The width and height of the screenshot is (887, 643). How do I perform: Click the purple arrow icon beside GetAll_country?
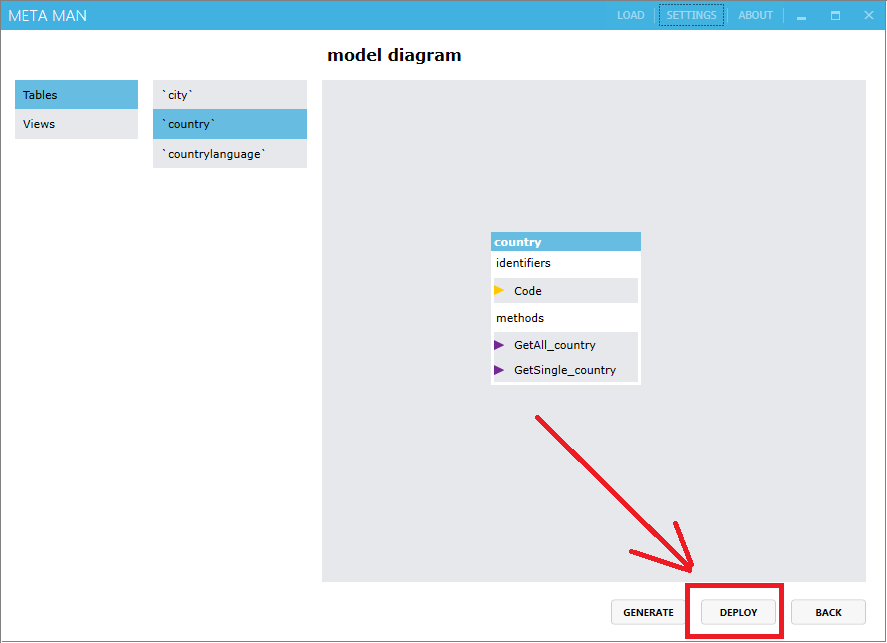tap(500, 344)
